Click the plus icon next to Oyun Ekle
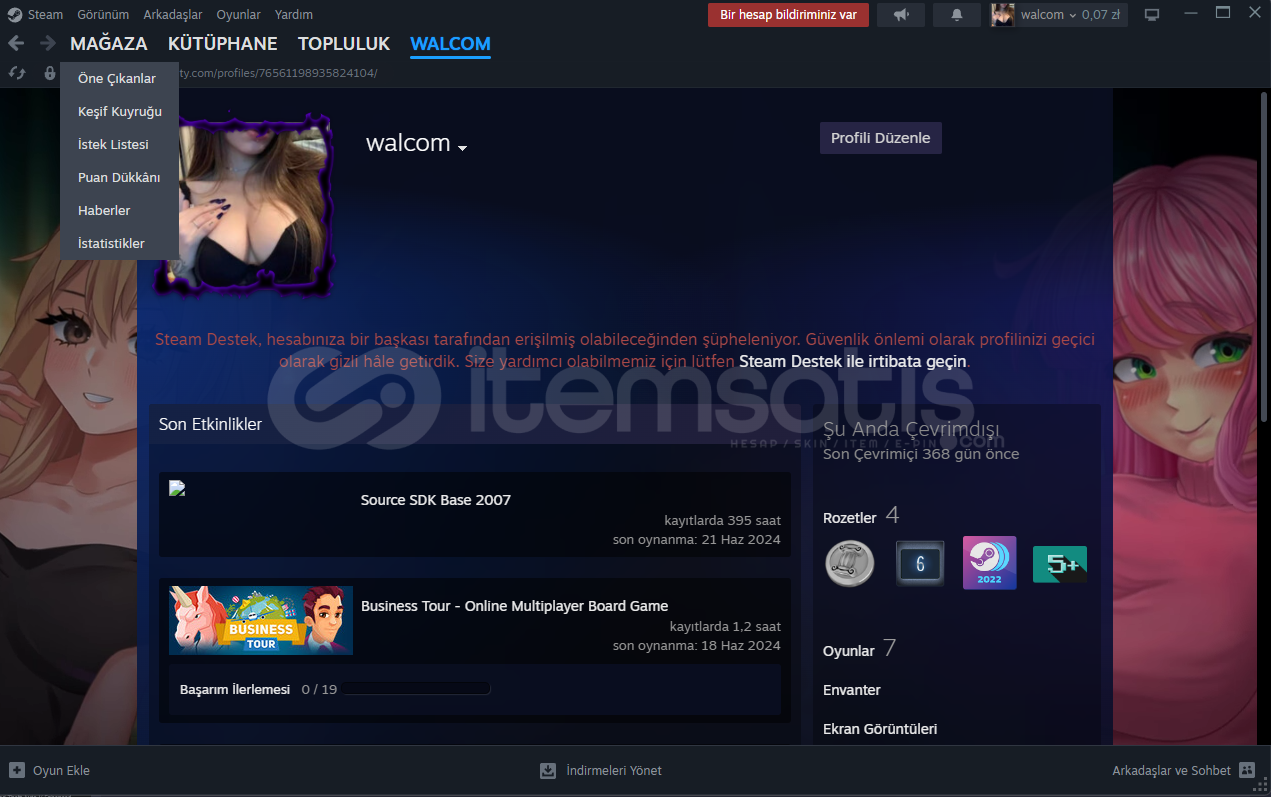 pos(17,770)
